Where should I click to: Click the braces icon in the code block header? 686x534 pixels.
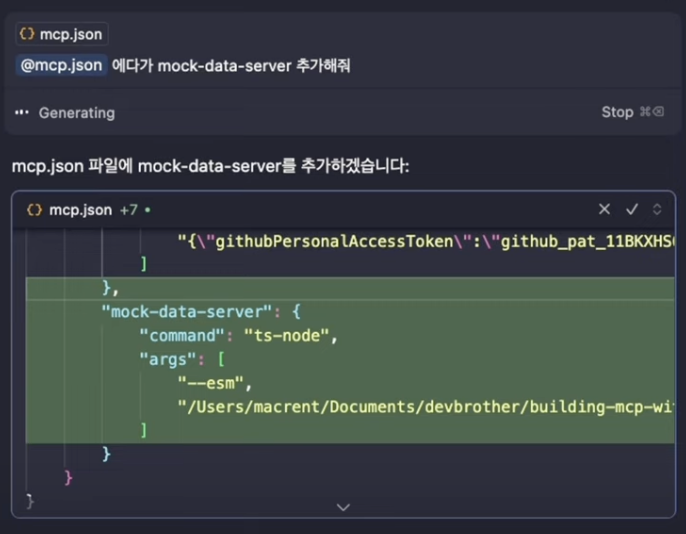[x=35, y=210]
